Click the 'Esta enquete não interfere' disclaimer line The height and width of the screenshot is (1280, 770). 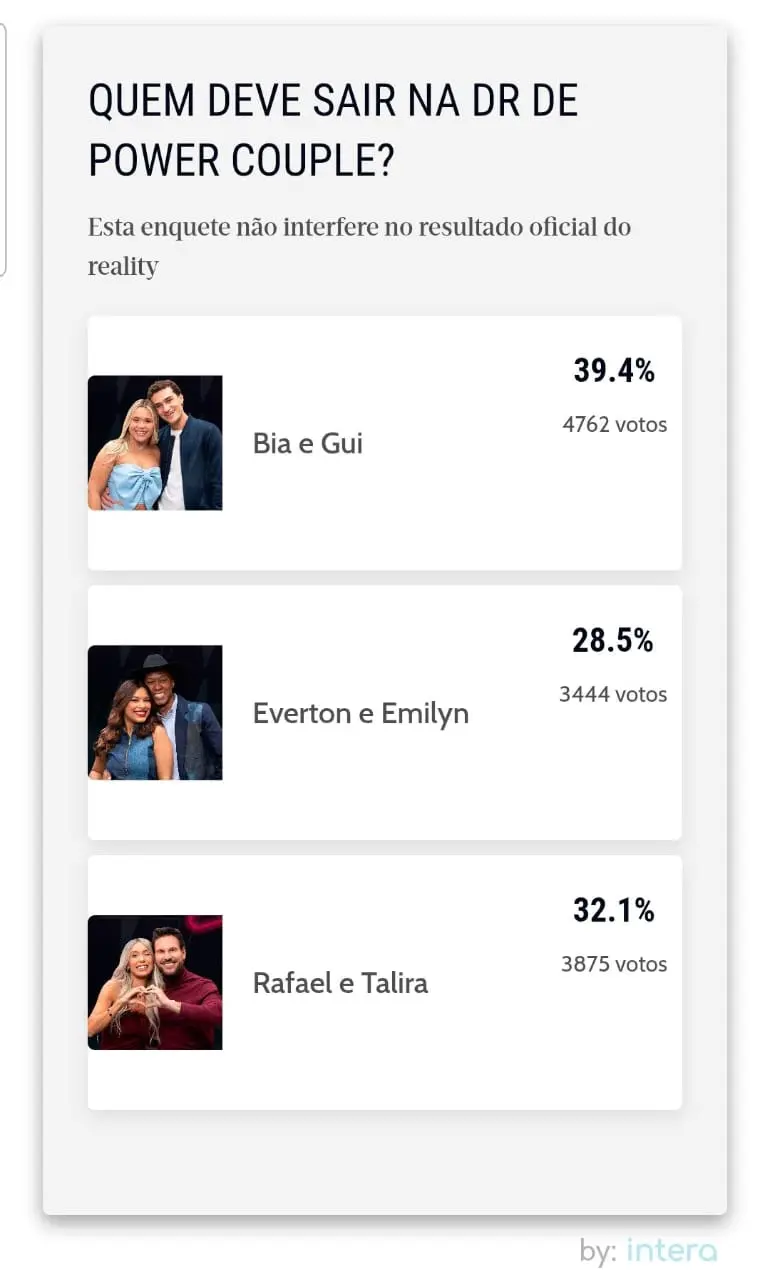click(359, 227)
